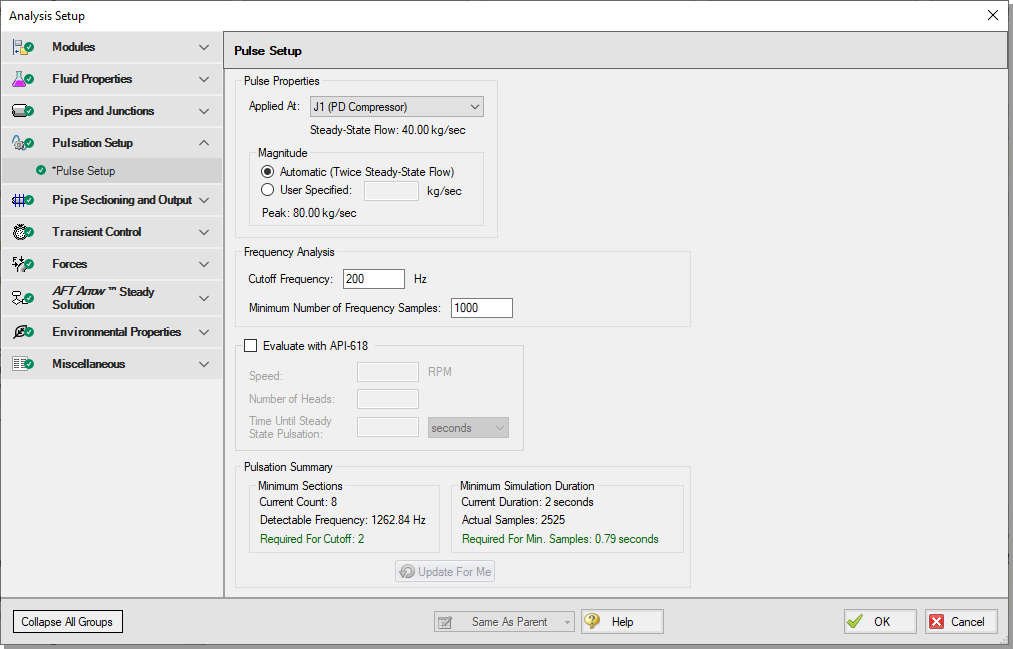Select Automatic (Twice Steady-State Flow) magnitude
Viewport: 1013px width, 649px height.
coord(267,172)
